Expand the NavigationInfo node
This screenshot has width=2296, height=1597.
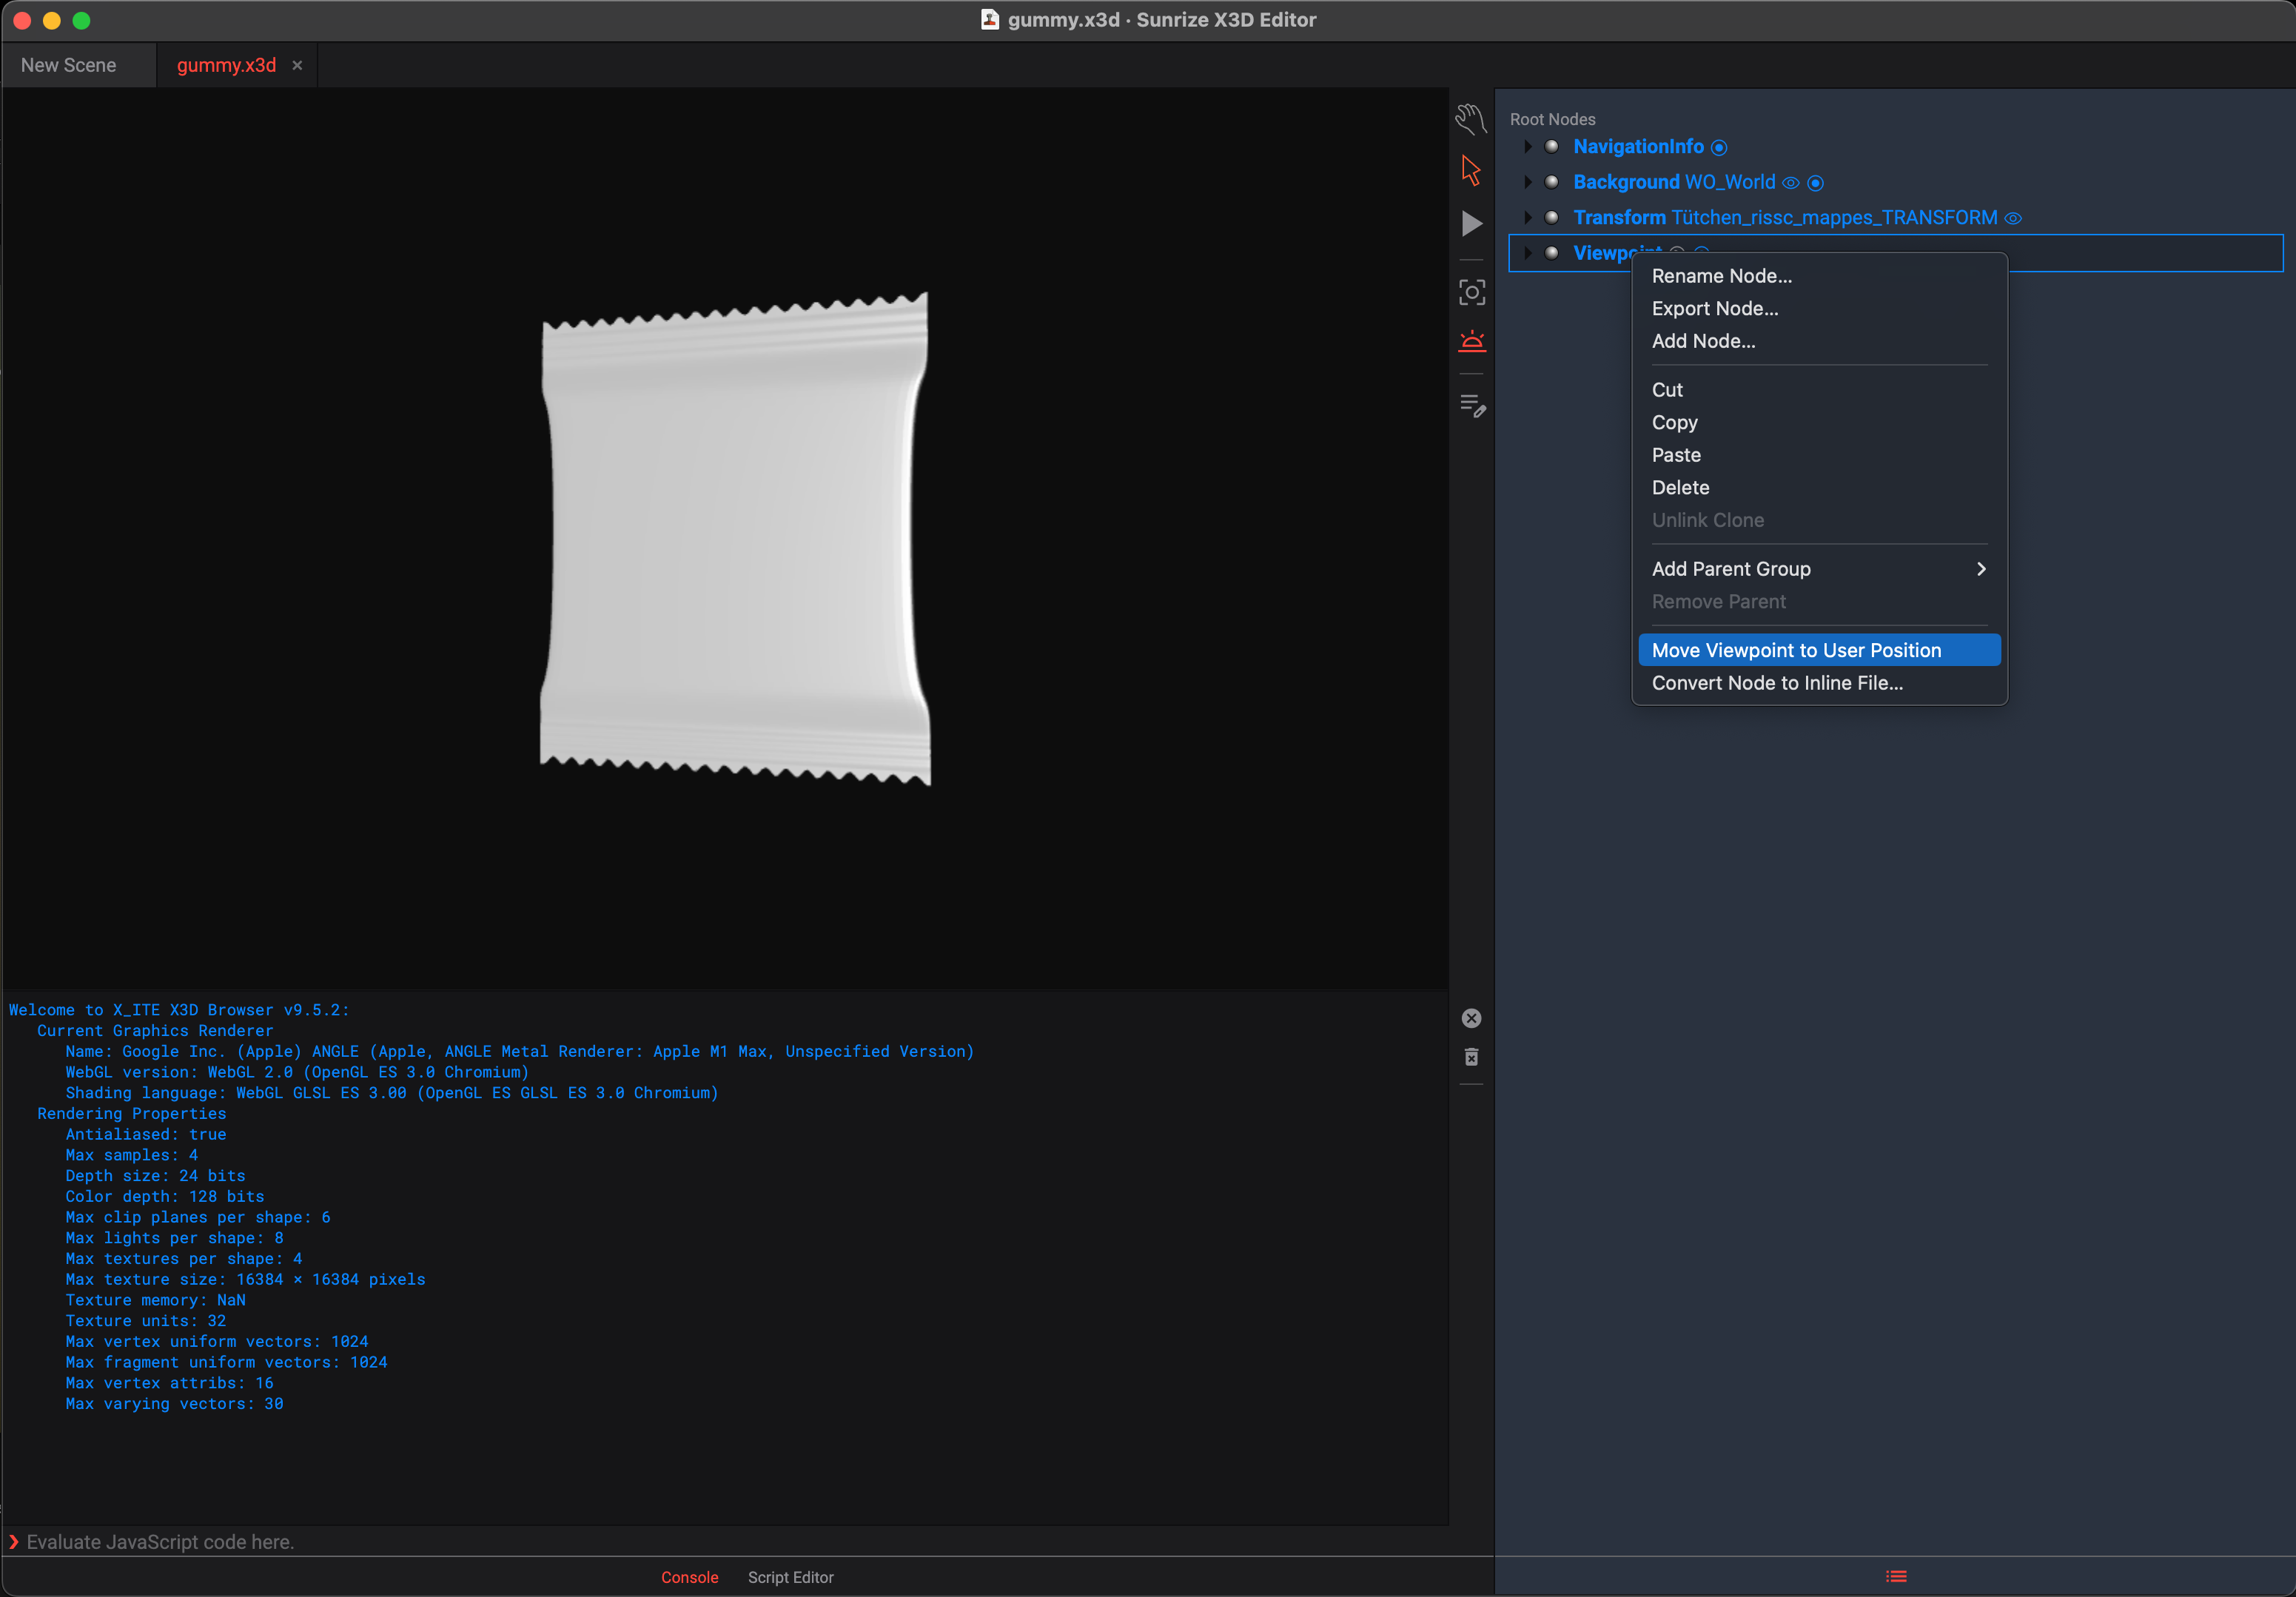click(1528, 147)
